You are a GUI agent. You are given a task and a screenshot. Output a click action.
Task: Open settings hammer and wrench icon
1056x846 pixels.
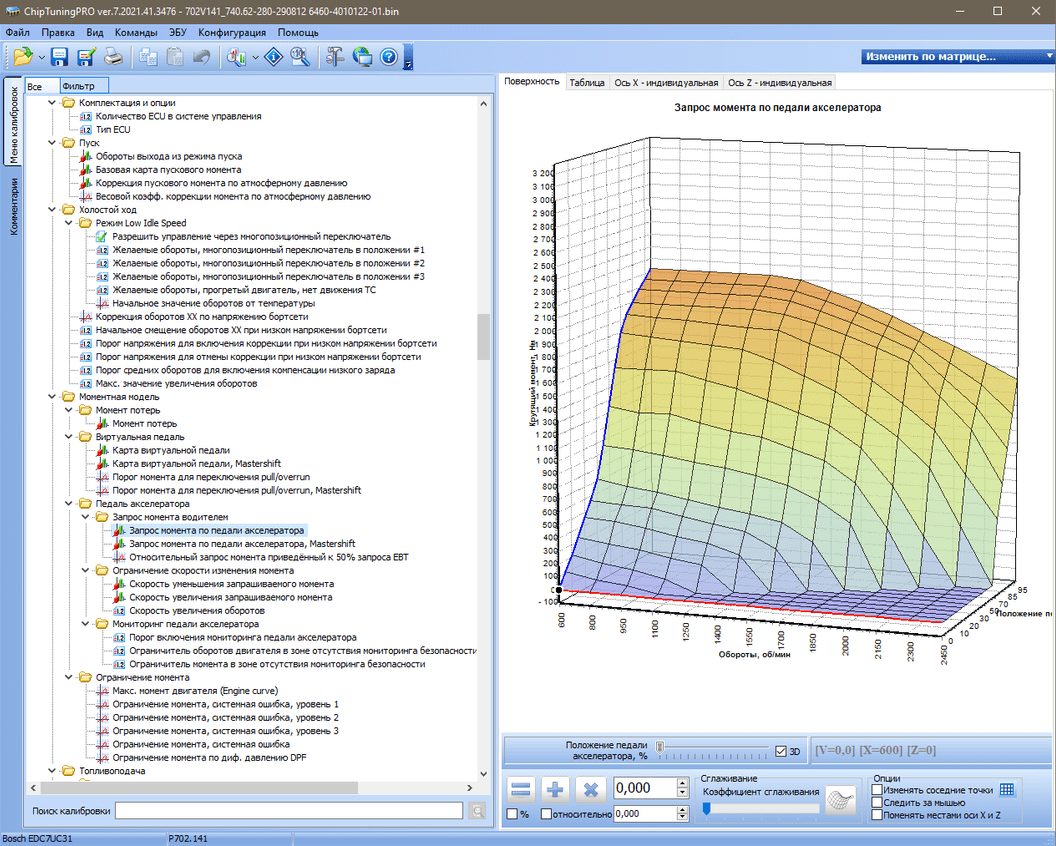(335, 57)
